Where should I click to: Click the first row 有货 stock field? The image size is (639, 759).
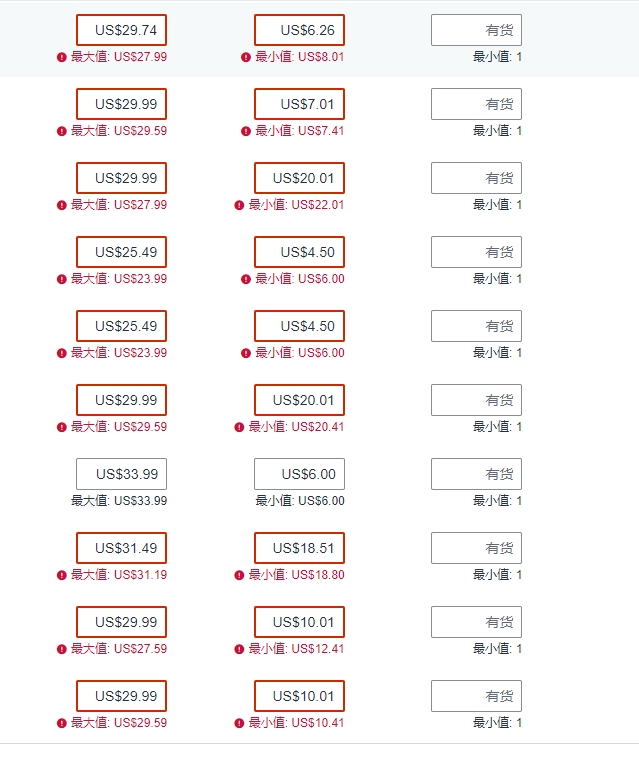[x=476, y=30]
